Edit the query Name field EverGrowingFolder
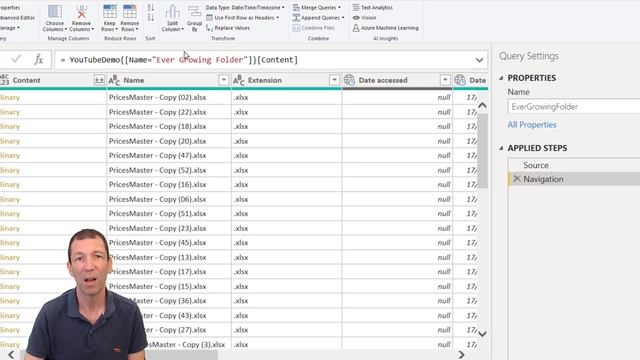The height and width of the screenshot is (360, 640). [x=573, y=107]
